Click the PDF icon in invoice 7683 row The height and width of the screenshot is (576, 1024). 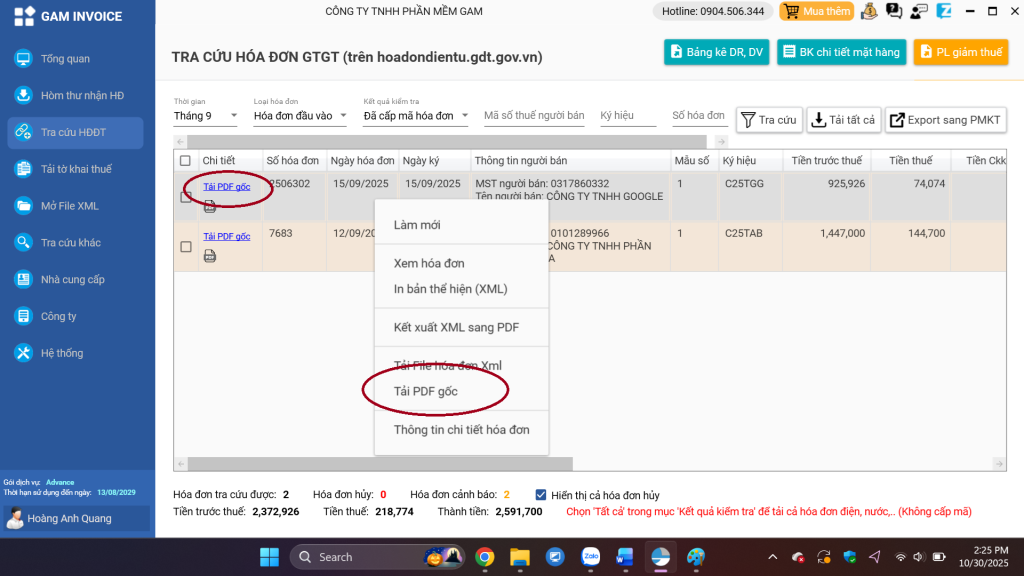coord(210,256)
